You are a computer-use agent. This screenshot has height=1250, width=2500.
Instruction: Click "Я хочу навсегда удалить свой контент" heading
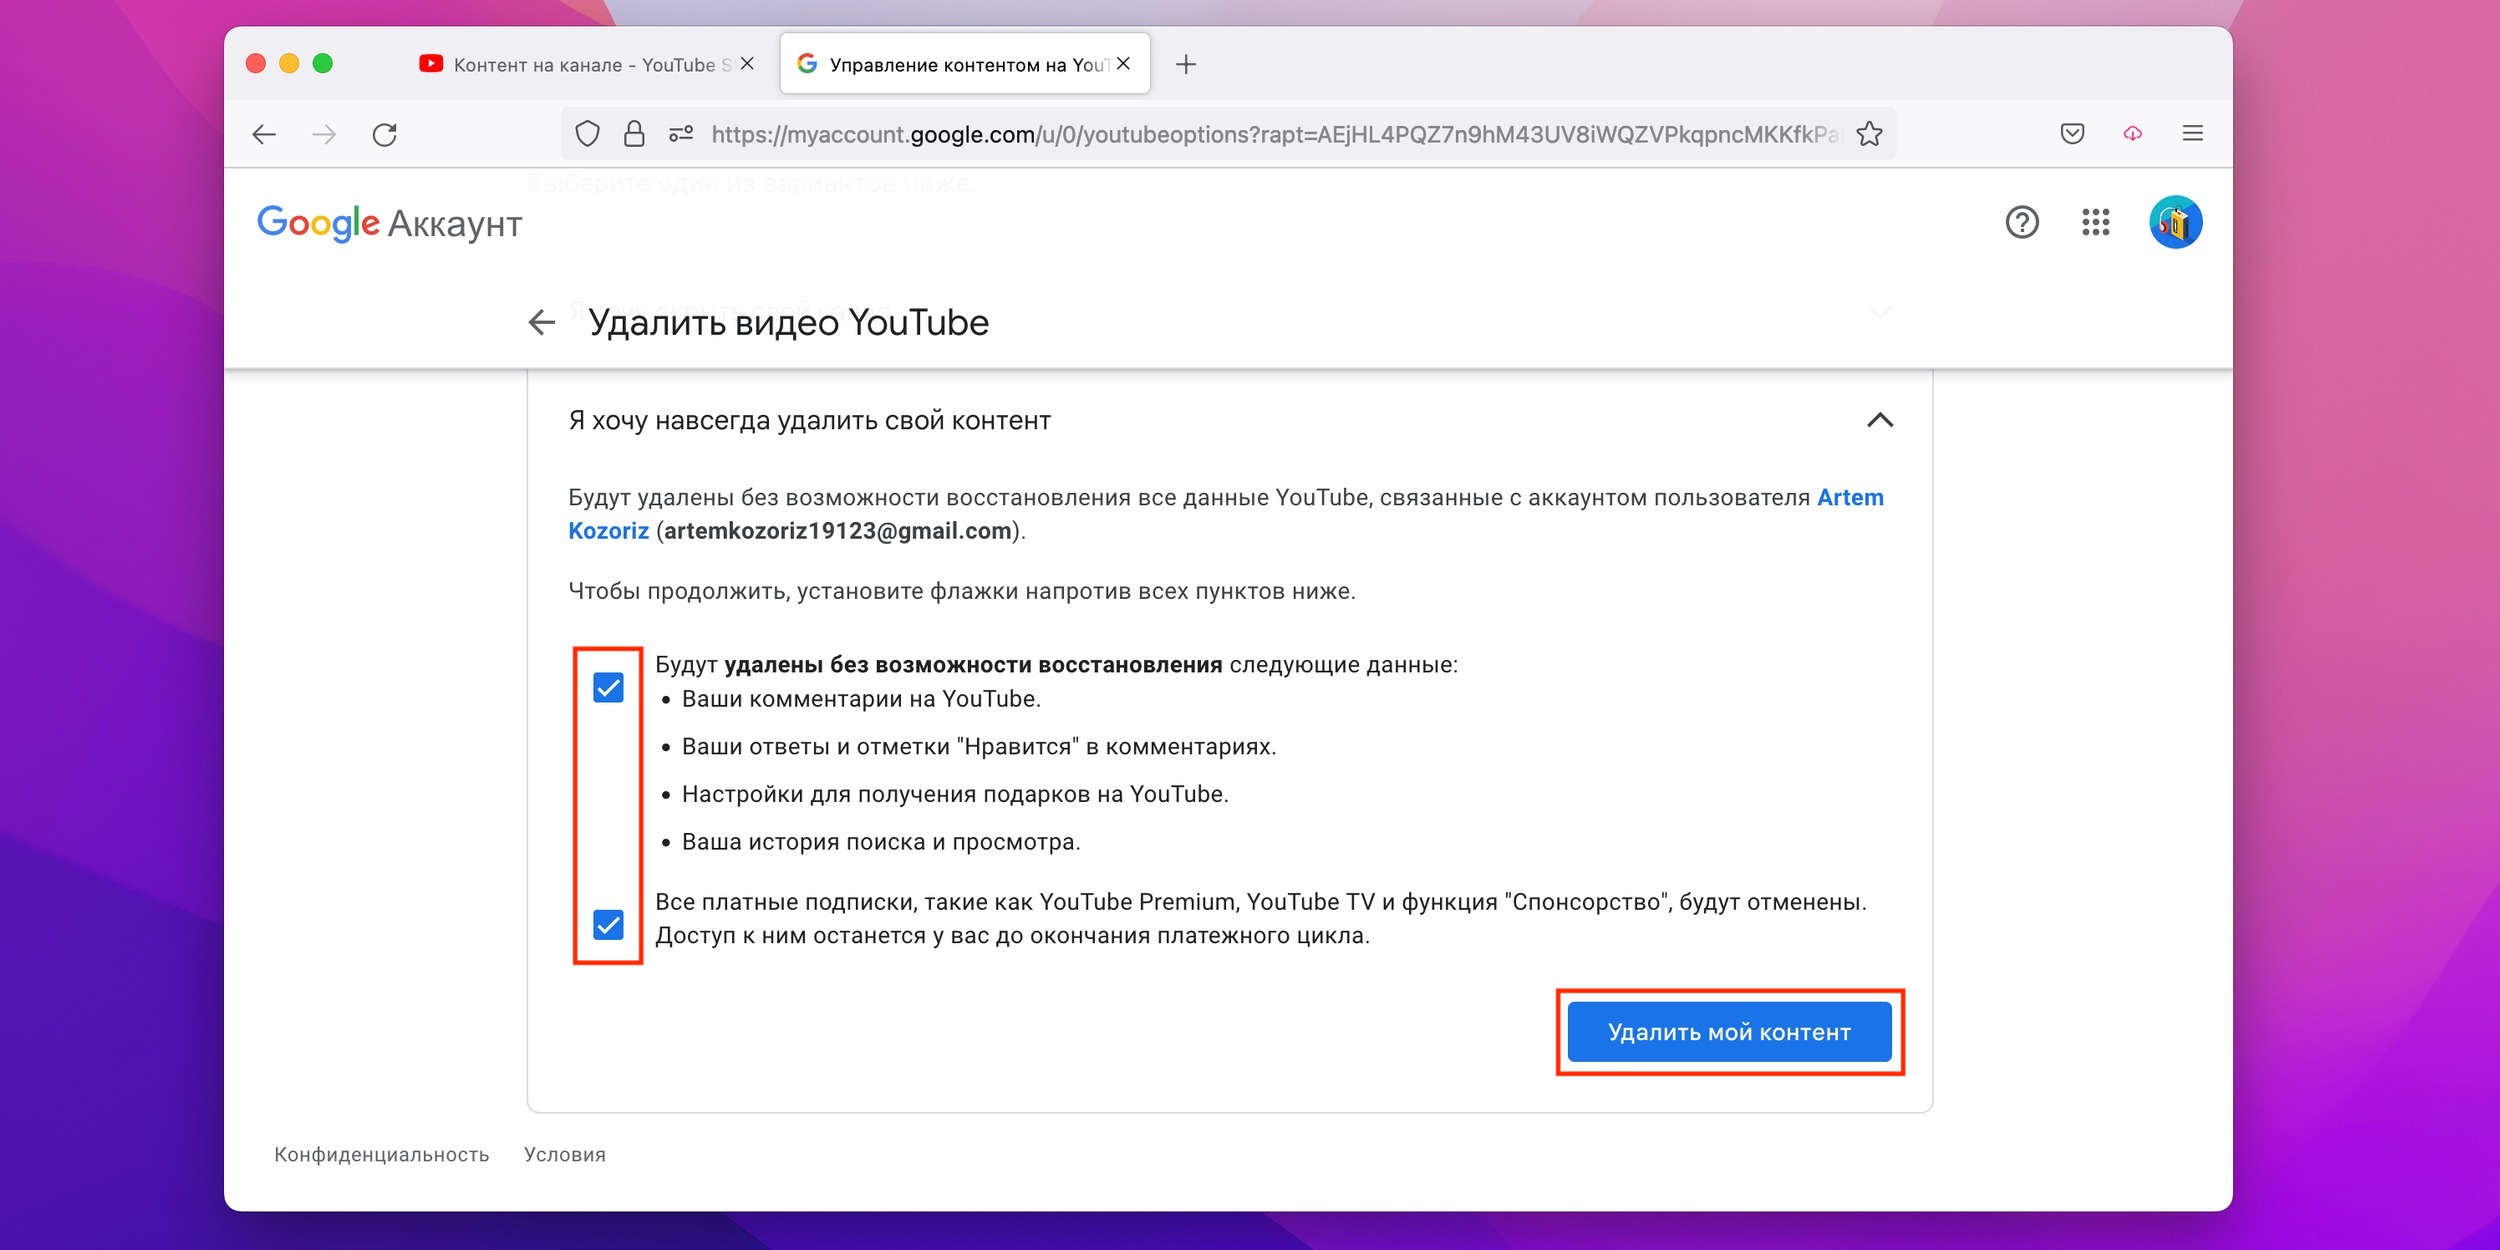point(810,421)
